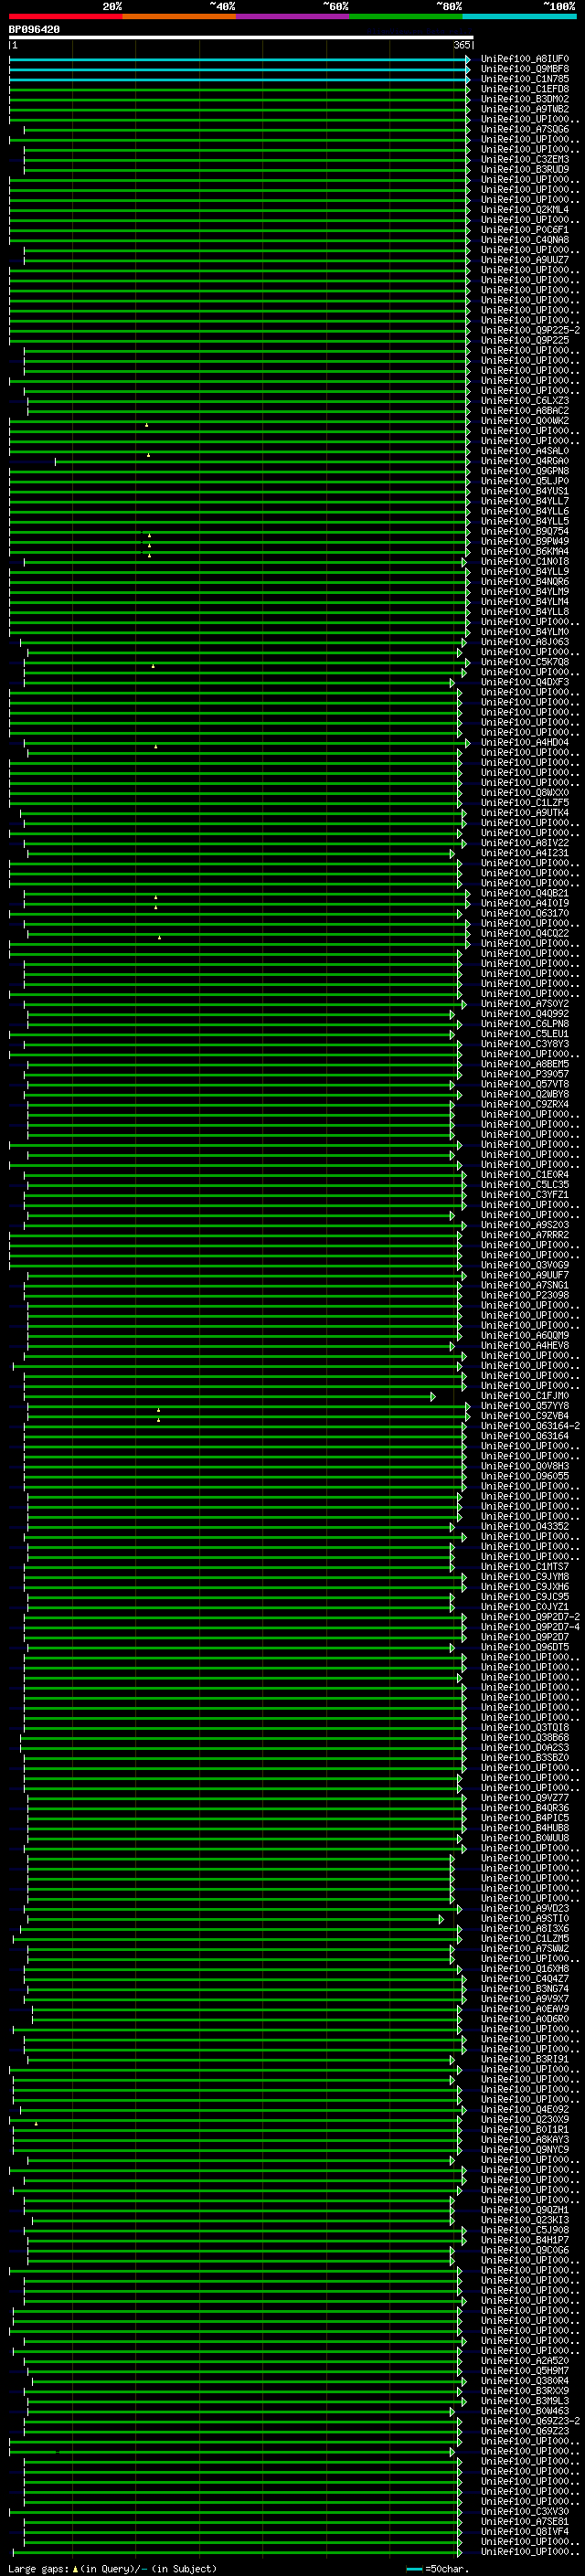The height and width of the screenshot is (2576, 585).
Task: Click the UniRef100_C1E0R4 hit name
Action: (525, 1175)
